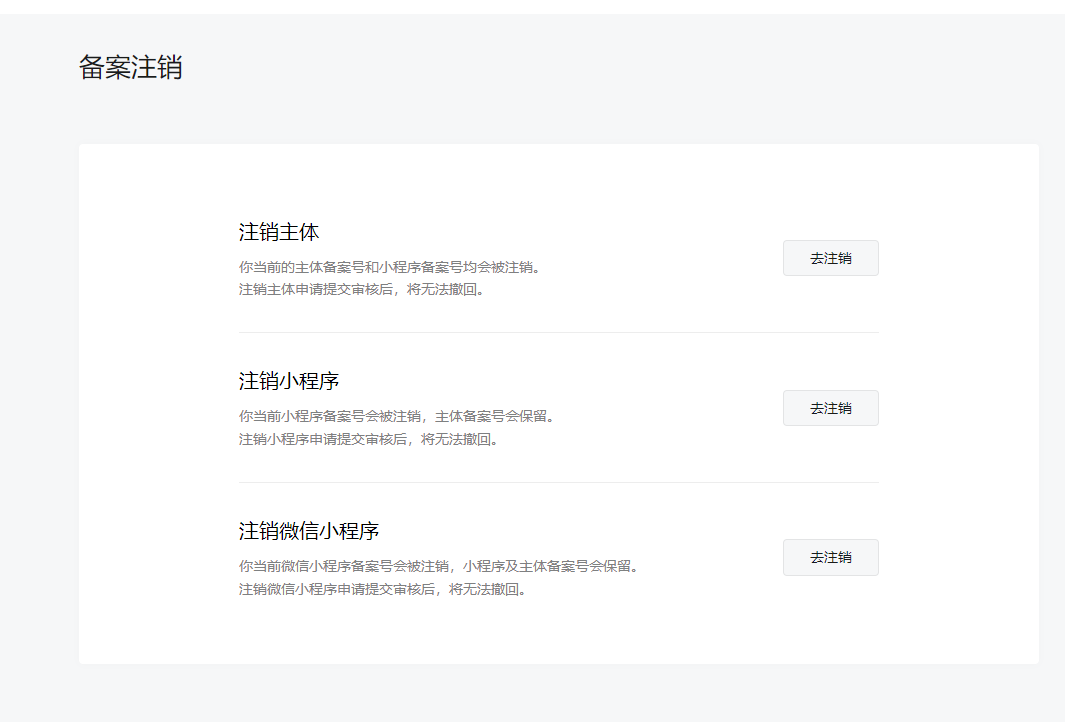Screen dimensions: 1065x722
Task: Click the 注销小程序 heading
Action: [x=289, y=381]
